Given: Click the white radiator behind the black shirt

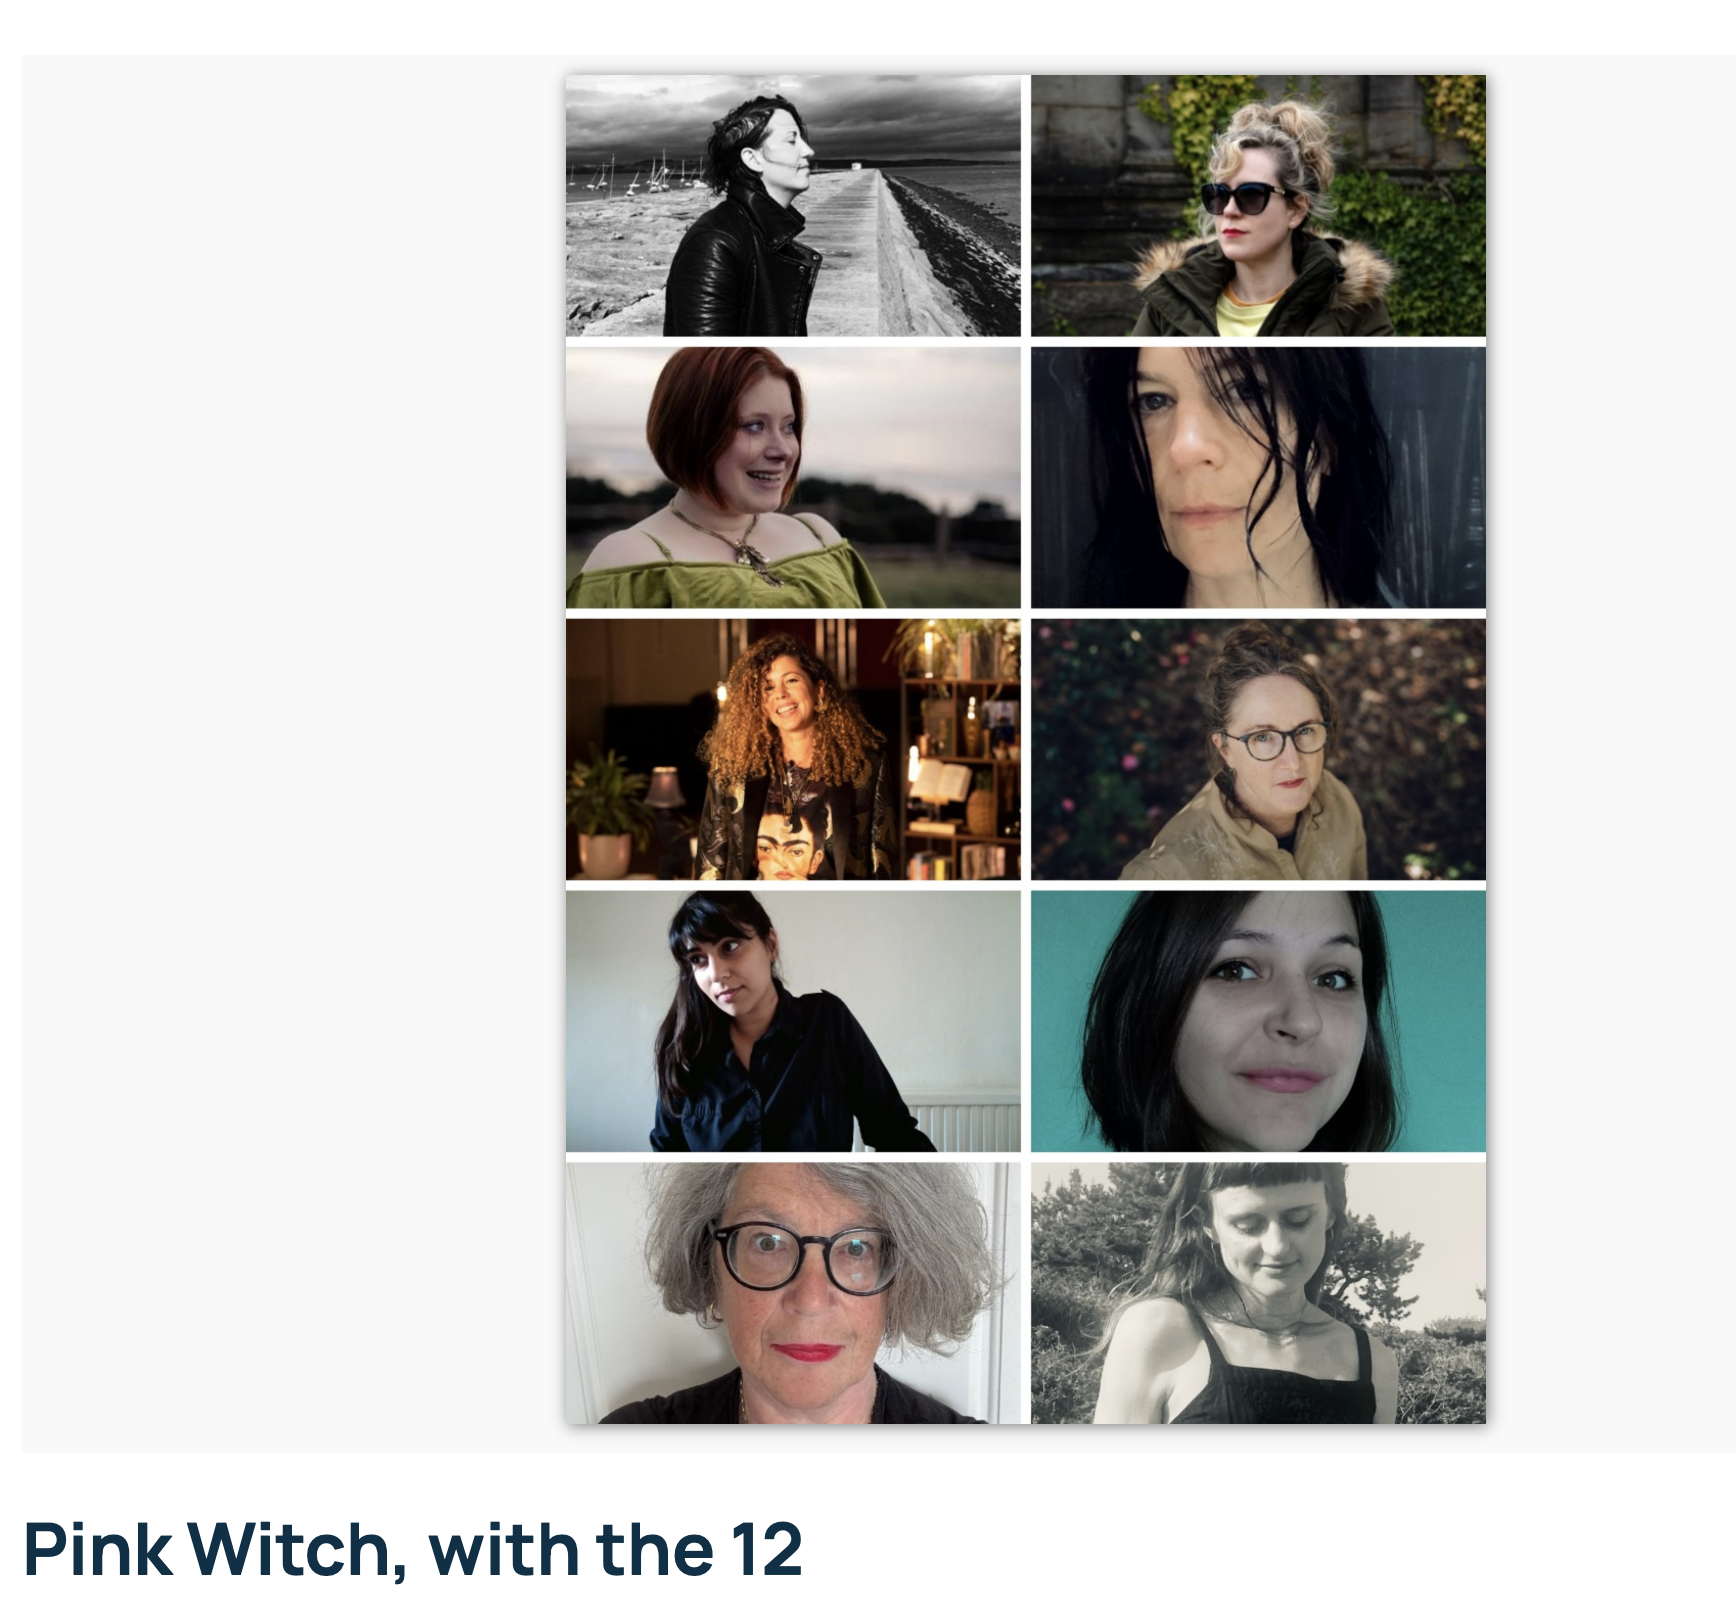Looking at the screenshot, I should pos(965,1126).
